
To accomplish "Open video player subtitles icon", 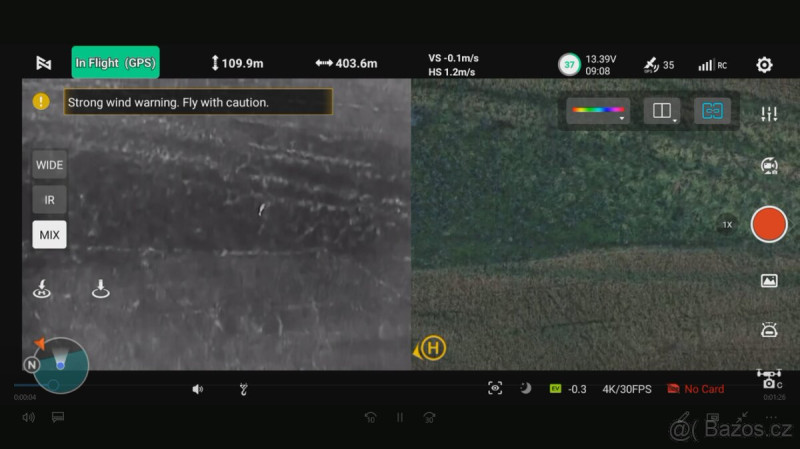I will tap(58, 417).
